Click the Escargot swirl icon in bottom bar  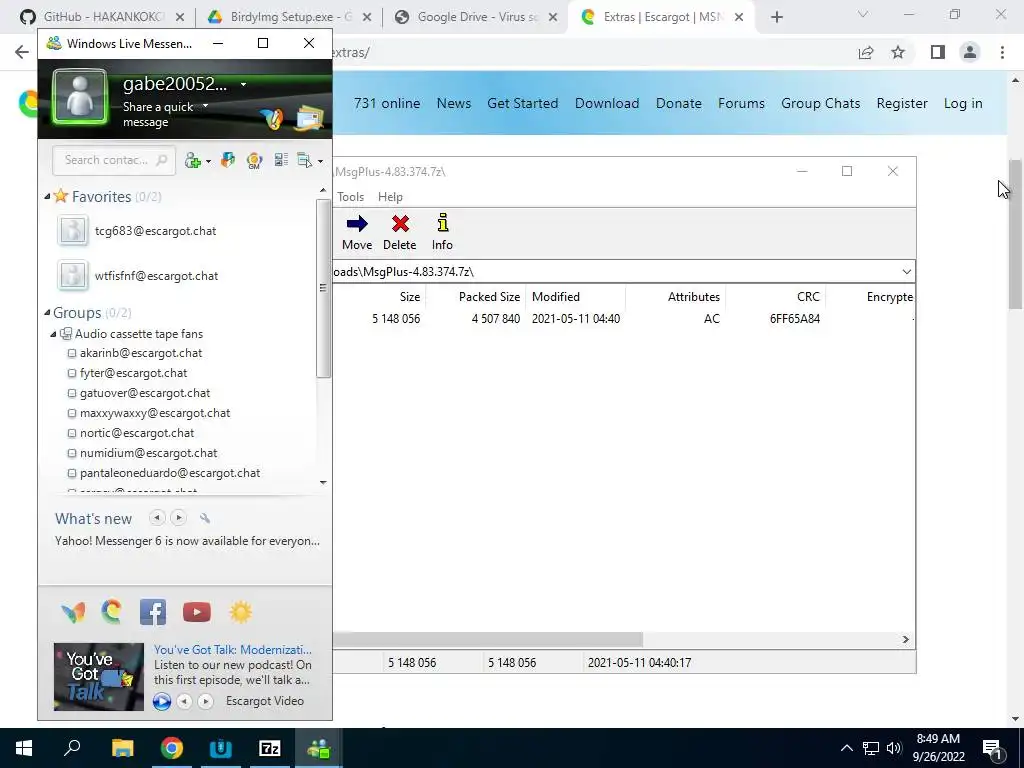(x=112, y=612)
